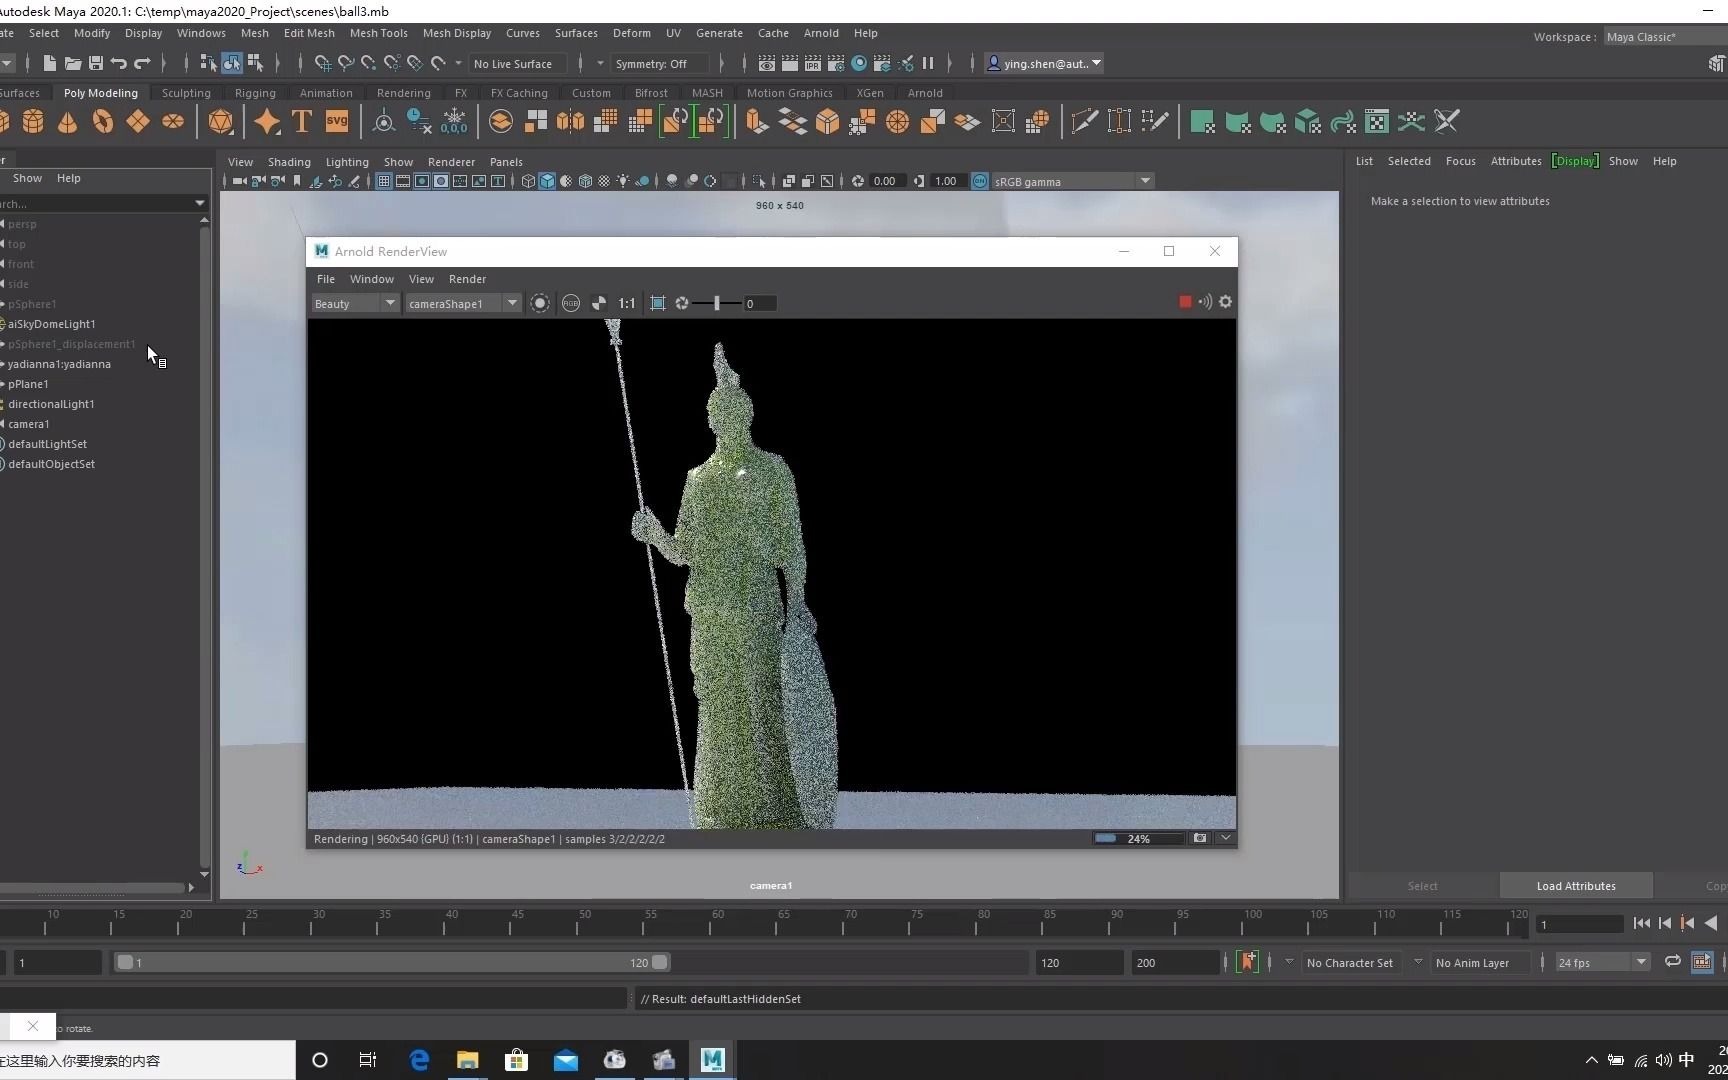Toggle the pause render button in status line
1728x1080 pixels.
tap(928, 63)
